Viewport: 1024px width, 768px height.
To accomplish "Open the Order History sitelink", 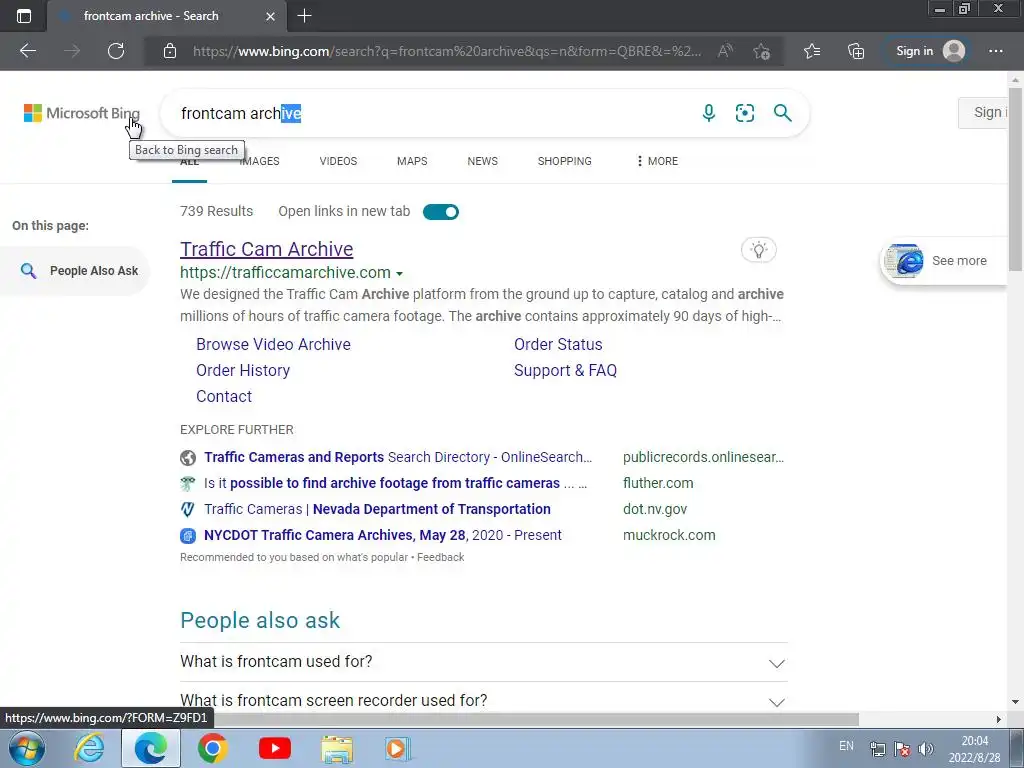I will point(243,370).
